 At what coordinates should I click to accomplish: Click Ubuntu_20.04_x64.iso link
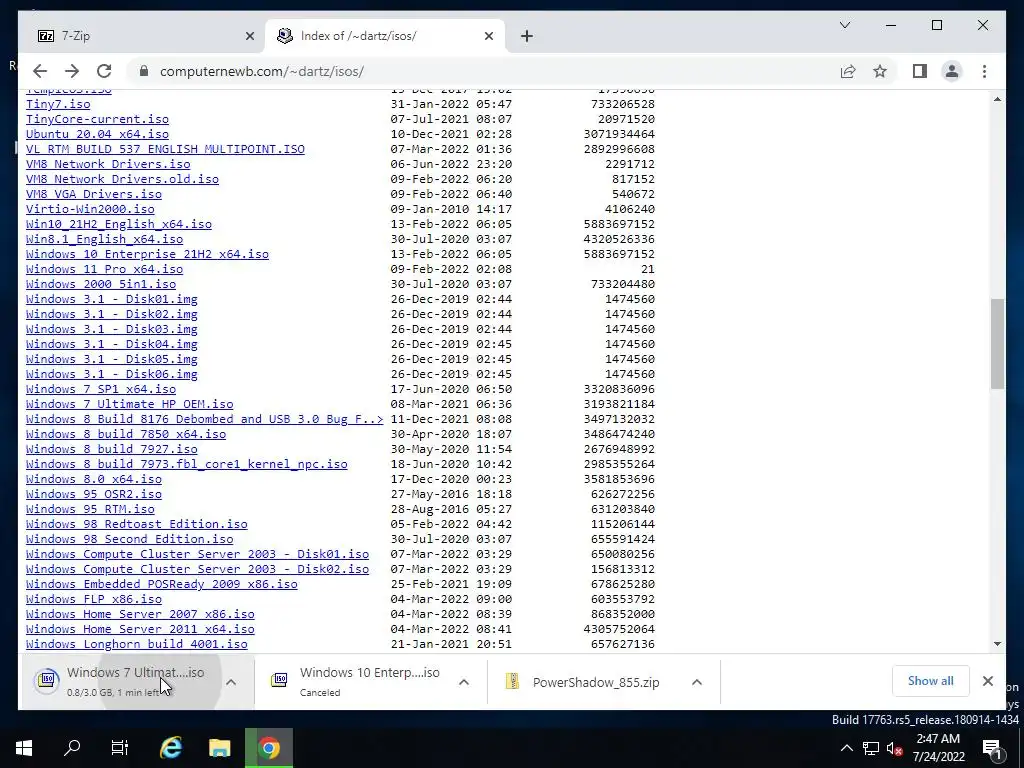[97, 134]
